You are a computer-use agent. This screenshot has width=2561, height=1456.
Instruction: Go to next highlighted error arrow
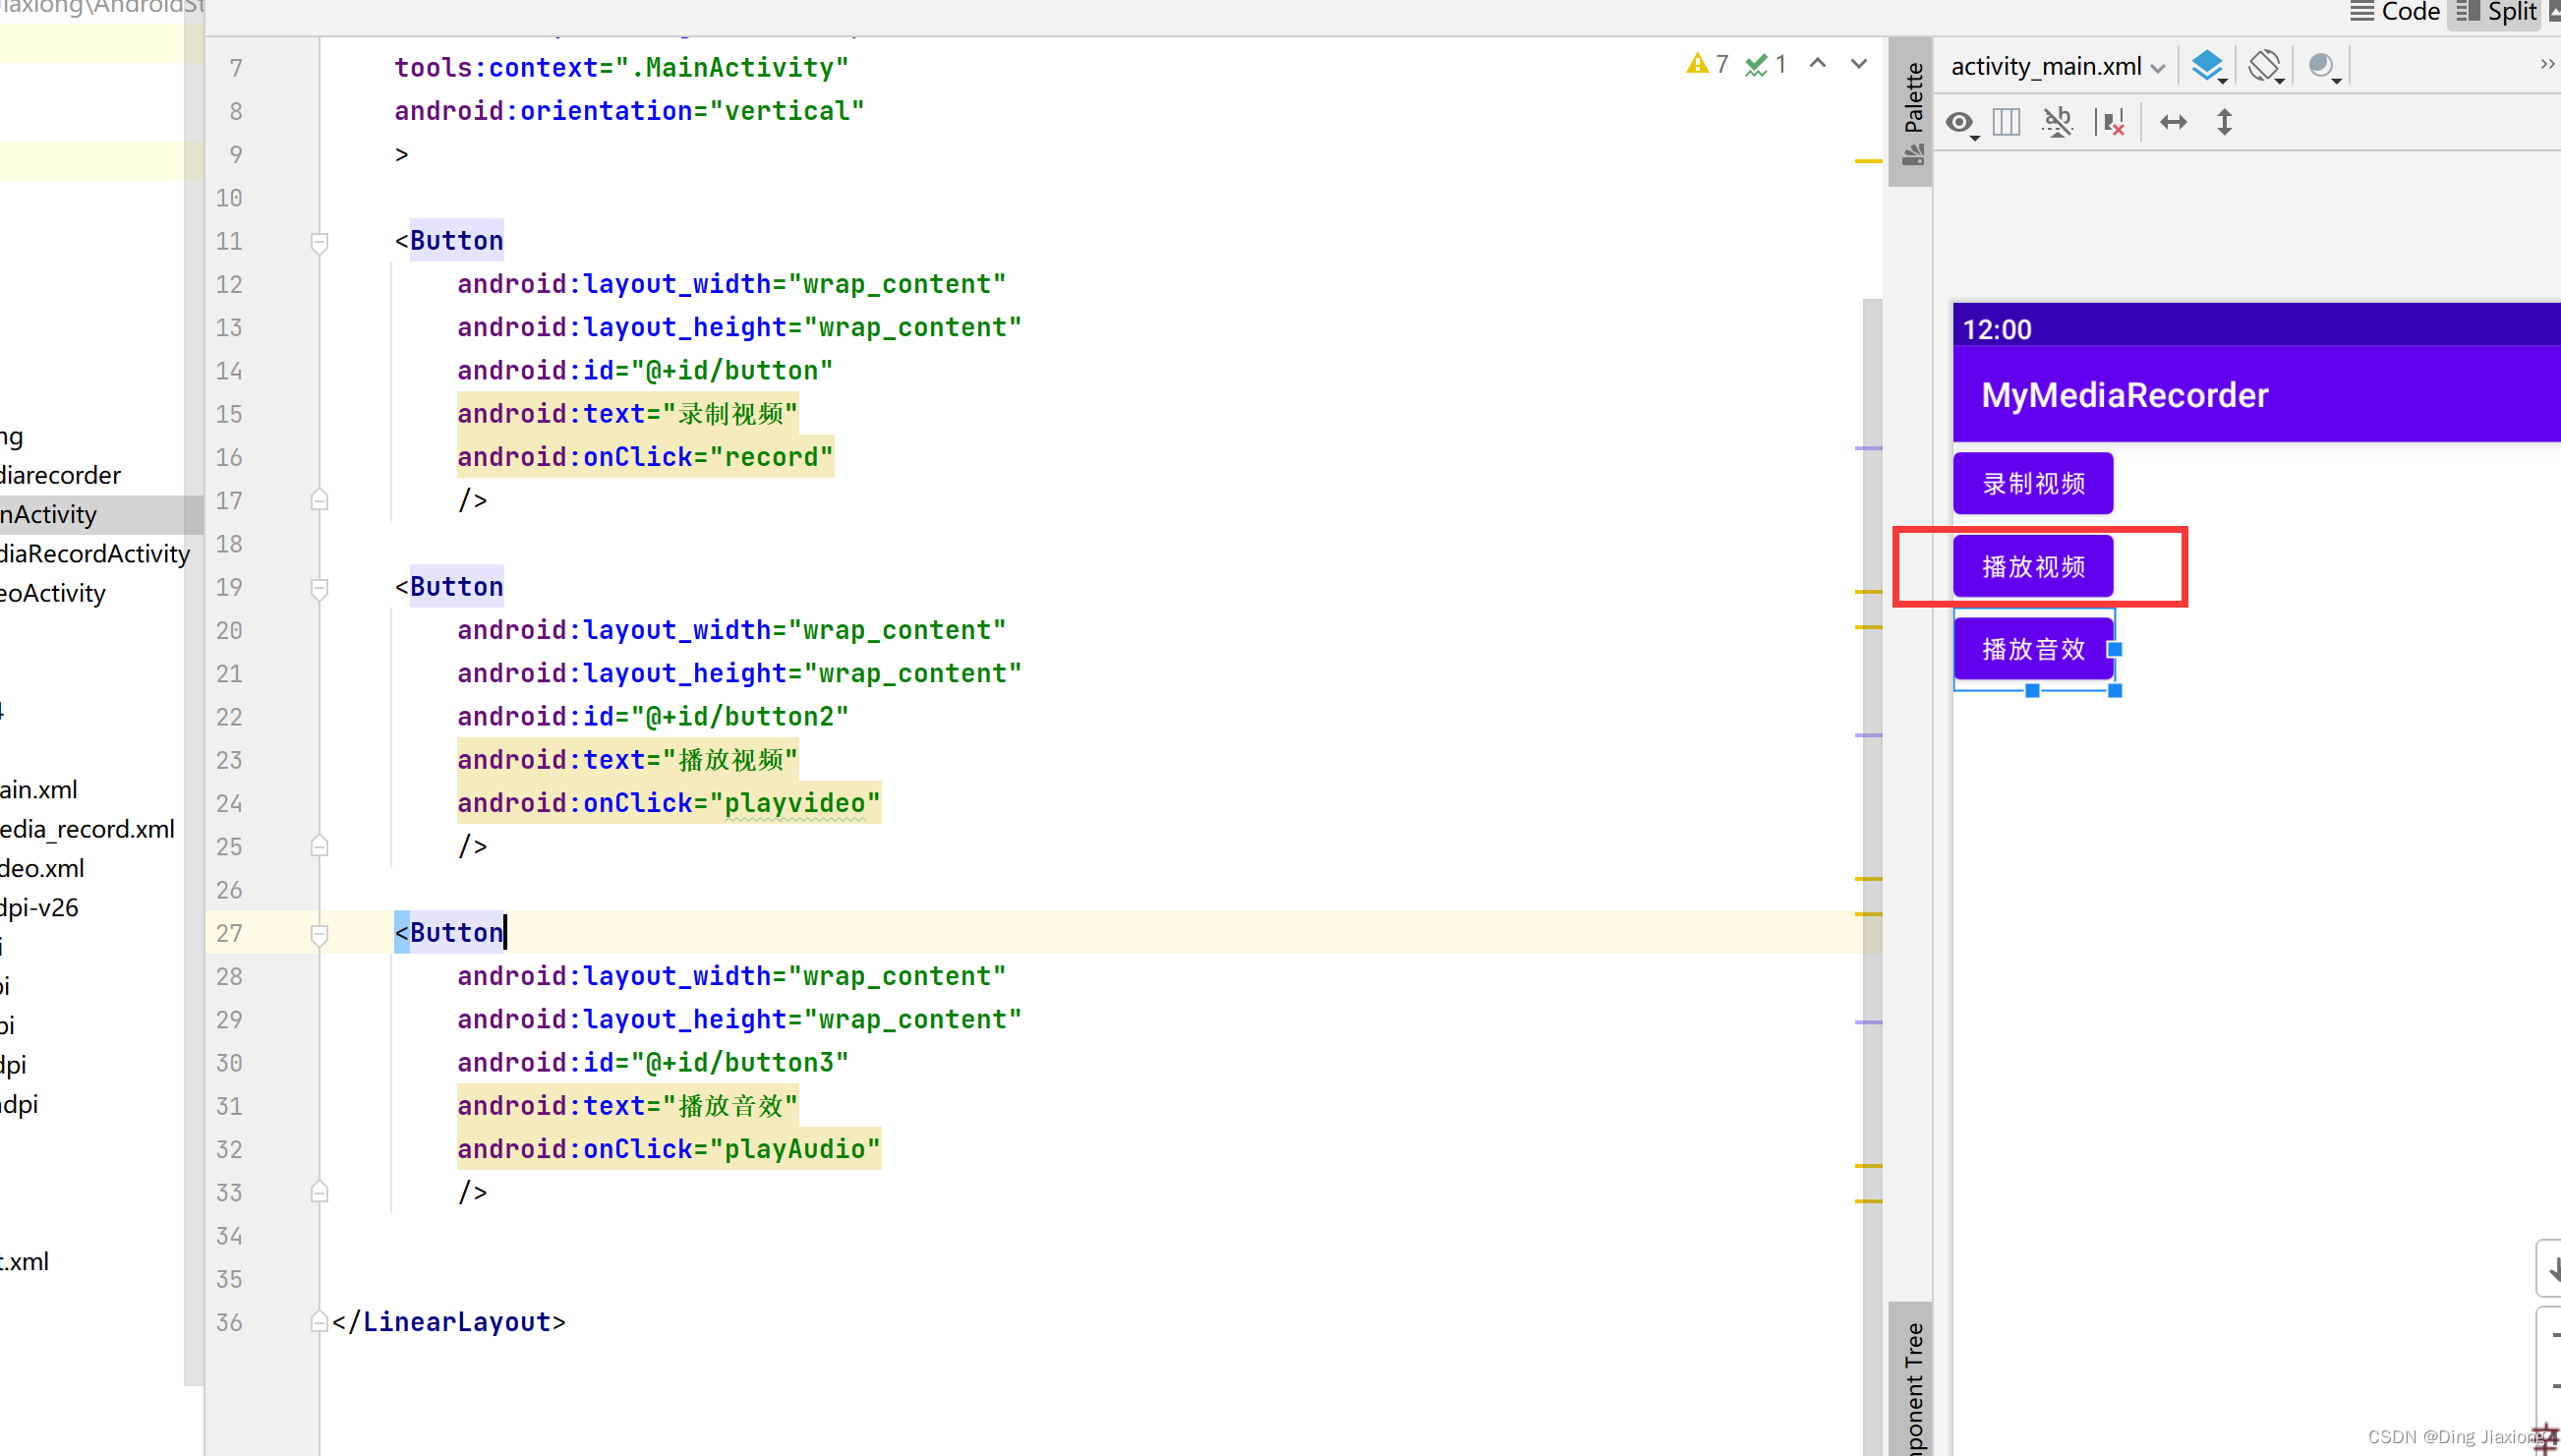coord(1859,64)
